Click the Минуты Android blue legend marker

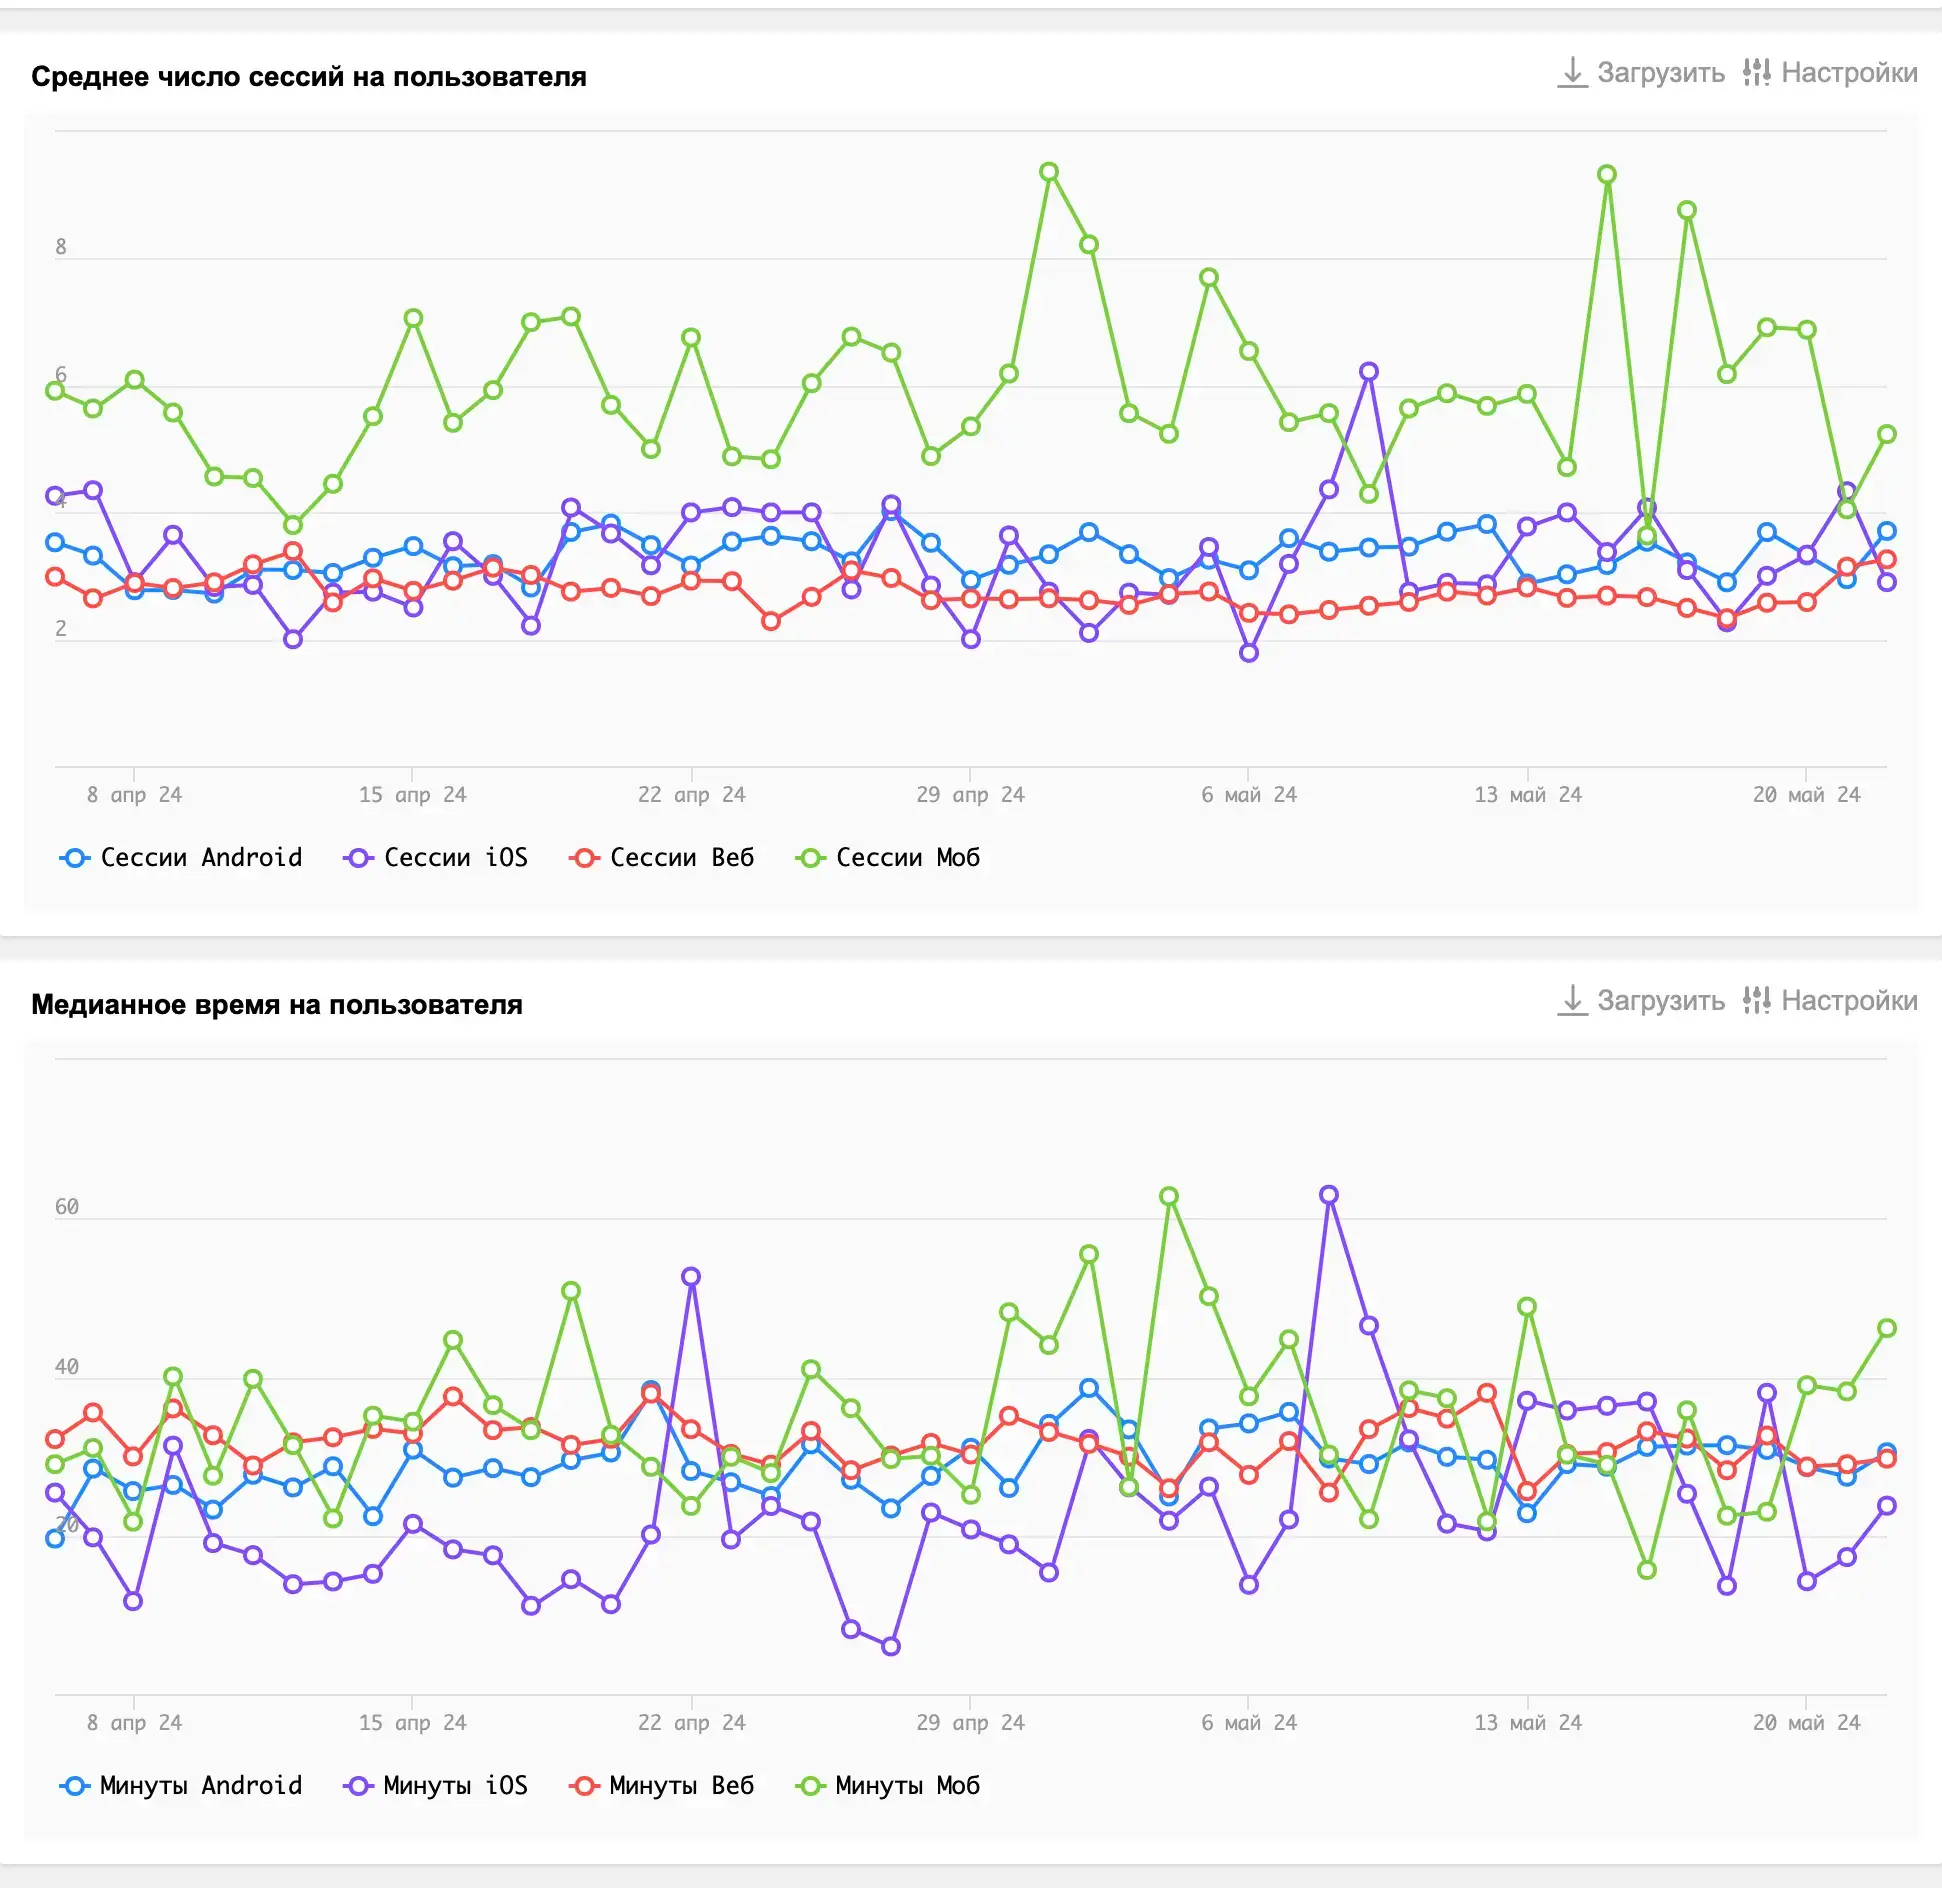point(75,1786)
